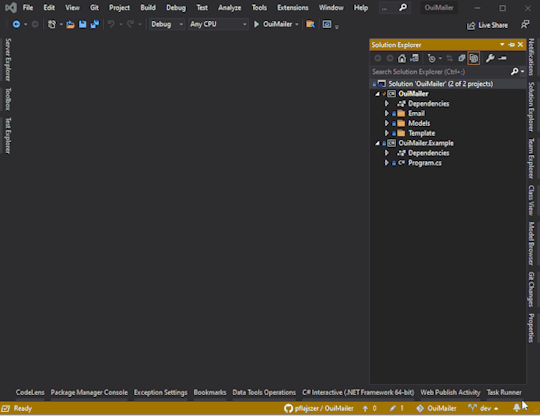Click the Open File folder icon
The width and height of the screenshot is (540, 416).
[x=70, y=24]
